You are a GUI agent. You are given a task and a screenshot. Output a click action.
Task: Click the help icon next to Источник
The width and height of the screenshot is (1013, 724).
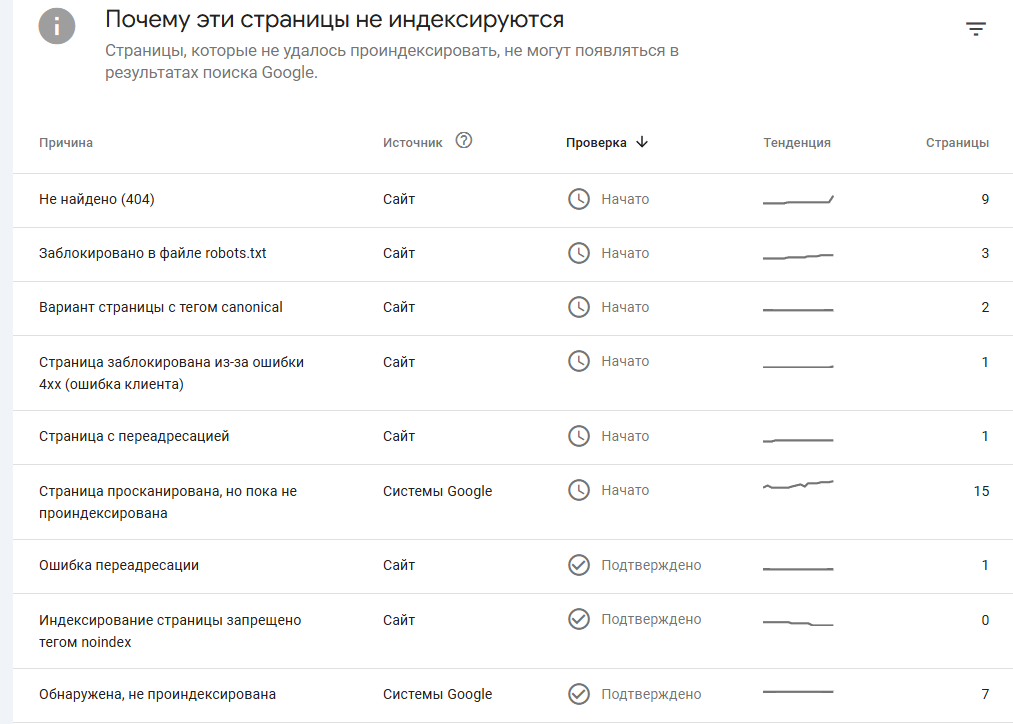tap(463, 141)
